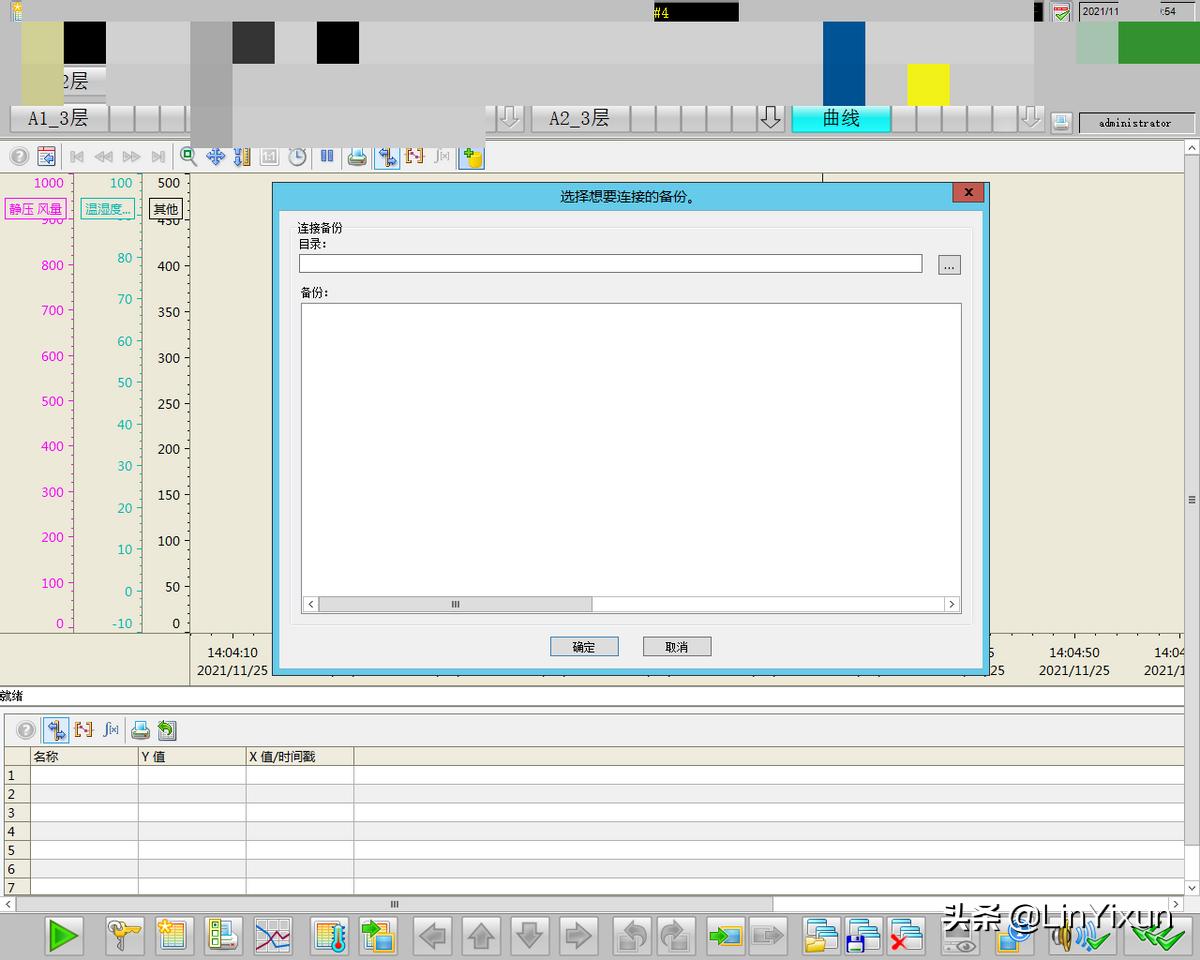Click the 确定 button in the dialog
This screenshot has width=1200, height=960.
584,647
